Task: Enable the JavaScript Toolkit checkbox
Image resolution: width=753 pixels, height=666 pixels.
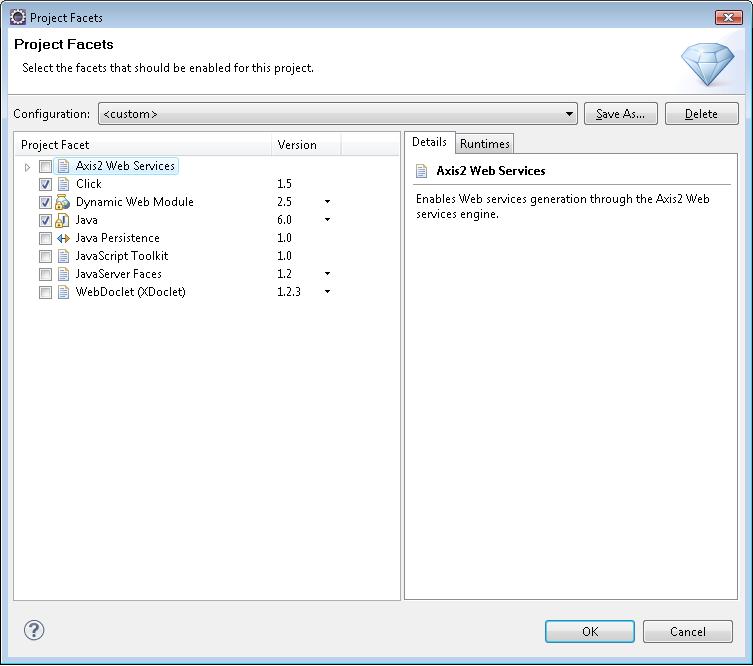Action: [x=45, y=256]
